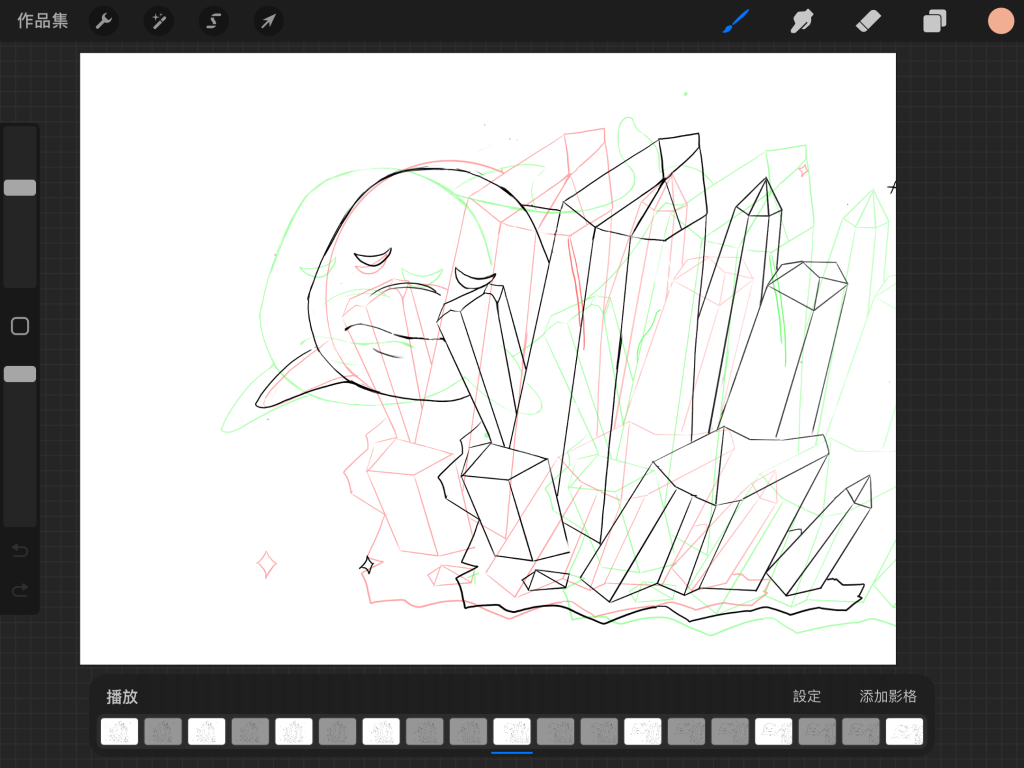Viewport: 1024px width, 768px height.
Task: Open the Adjustments magic wand menu
Action: coord(158,21)
